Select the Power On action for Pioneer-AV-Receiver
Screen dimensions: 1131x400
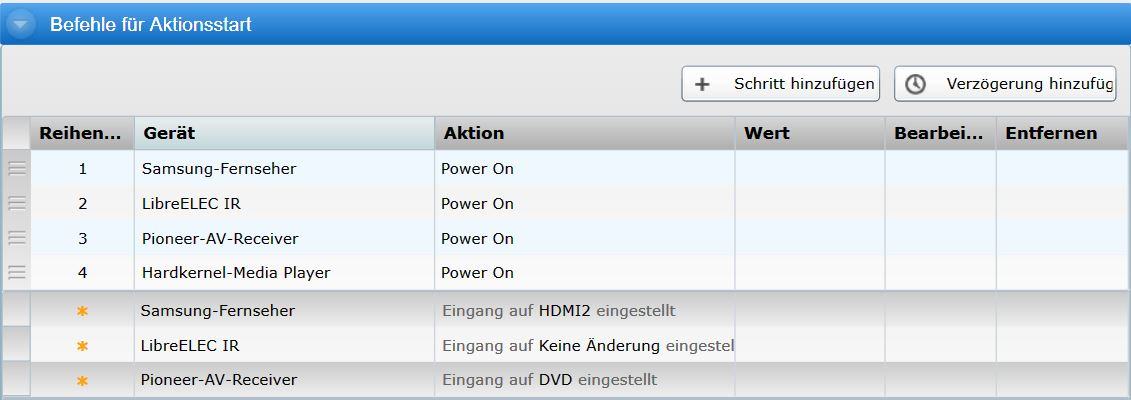477,238
